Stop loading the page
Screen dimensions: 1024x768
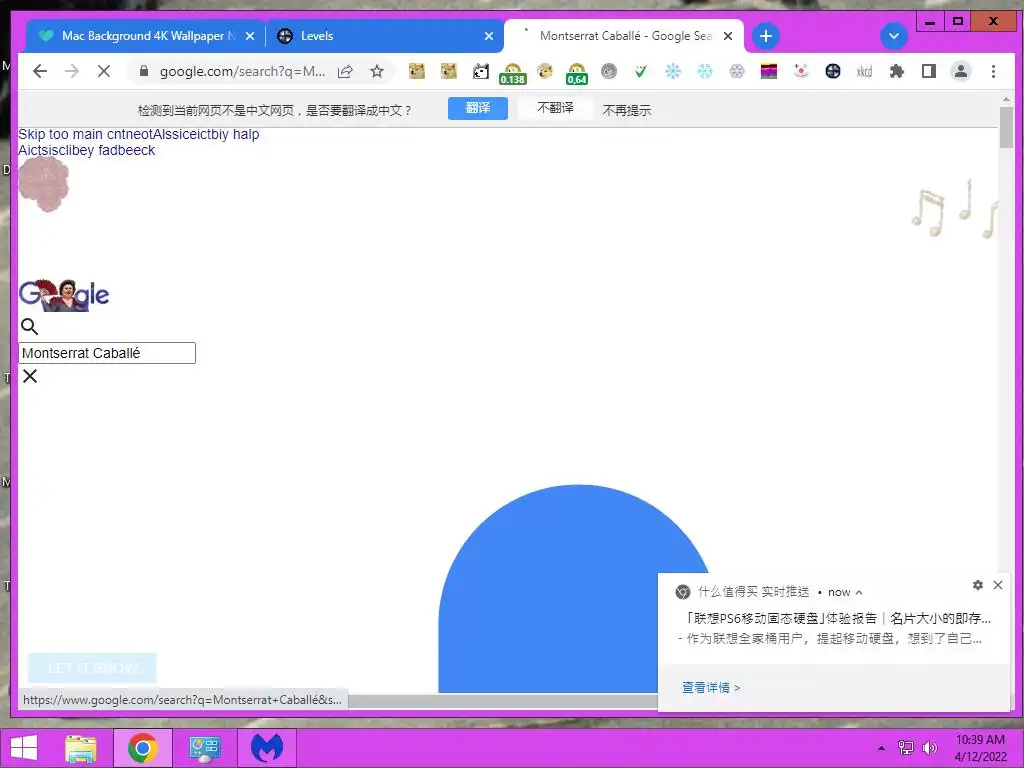[104, 71]
